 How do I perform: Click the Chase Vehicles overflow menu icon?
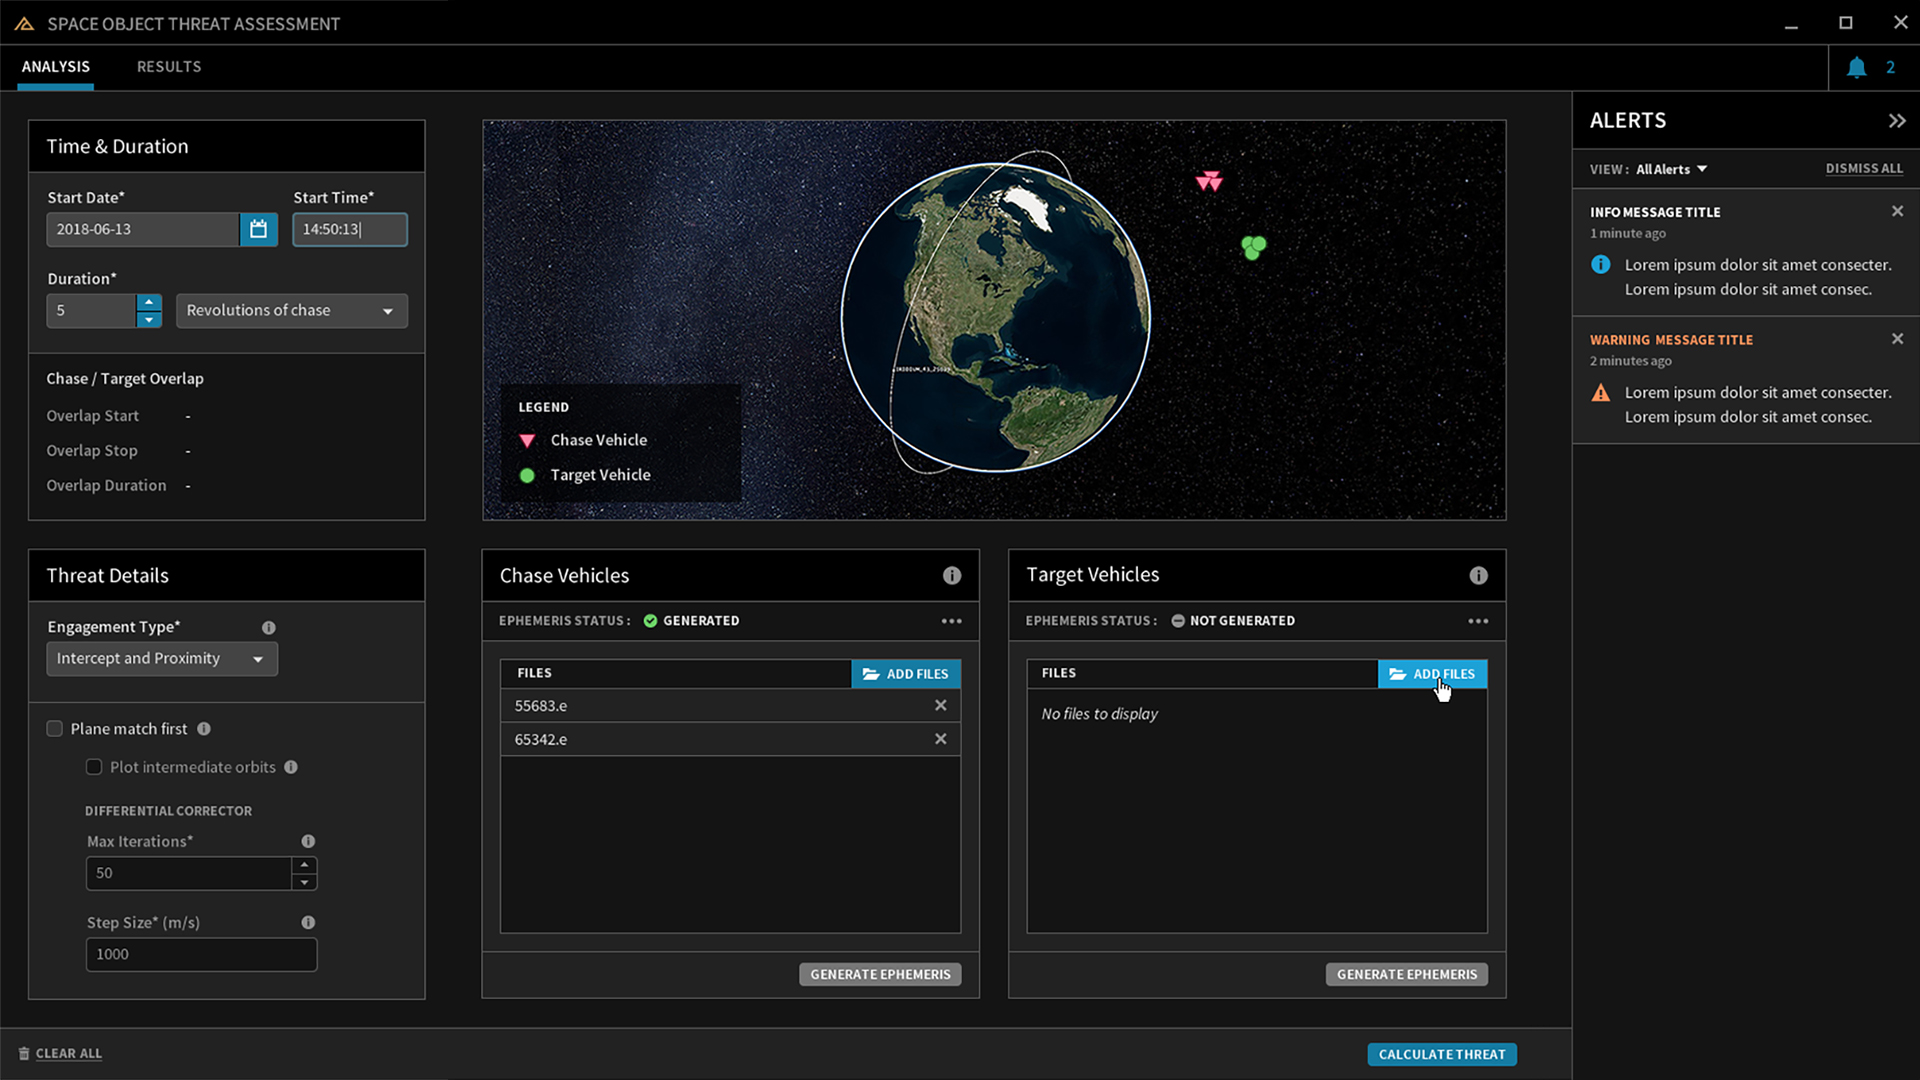[952, 621]
